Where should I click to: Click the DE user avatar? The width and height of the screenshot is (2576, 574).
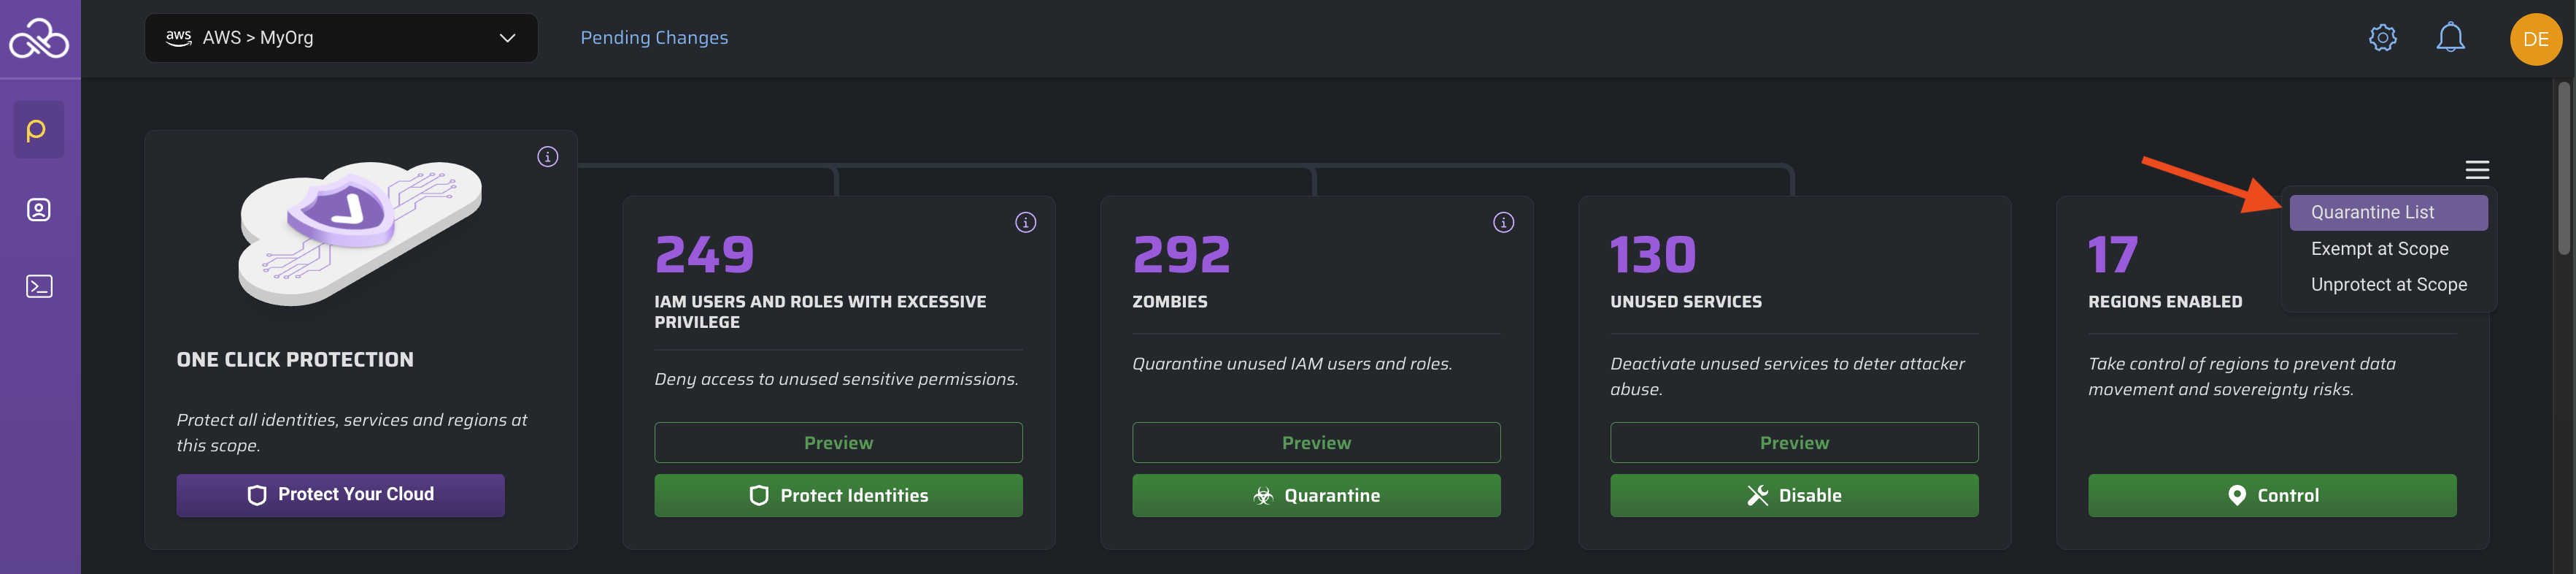point(2535,39)
